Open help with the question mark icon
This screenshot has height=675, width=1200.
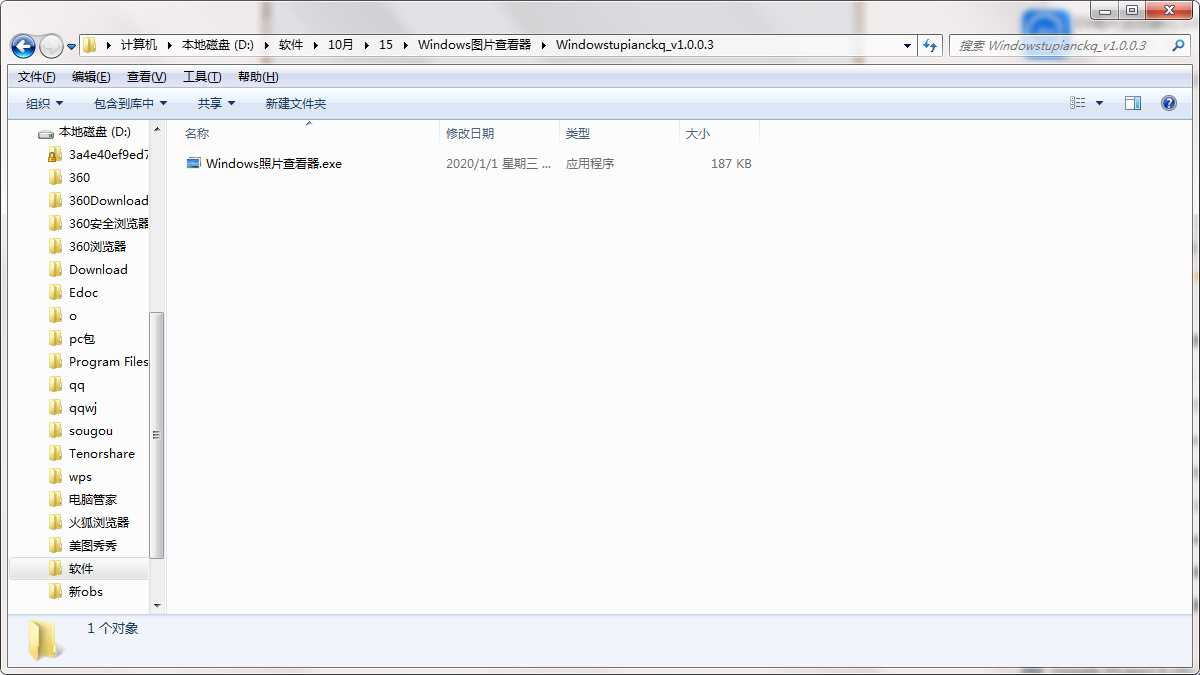(x=1169, y=103)
